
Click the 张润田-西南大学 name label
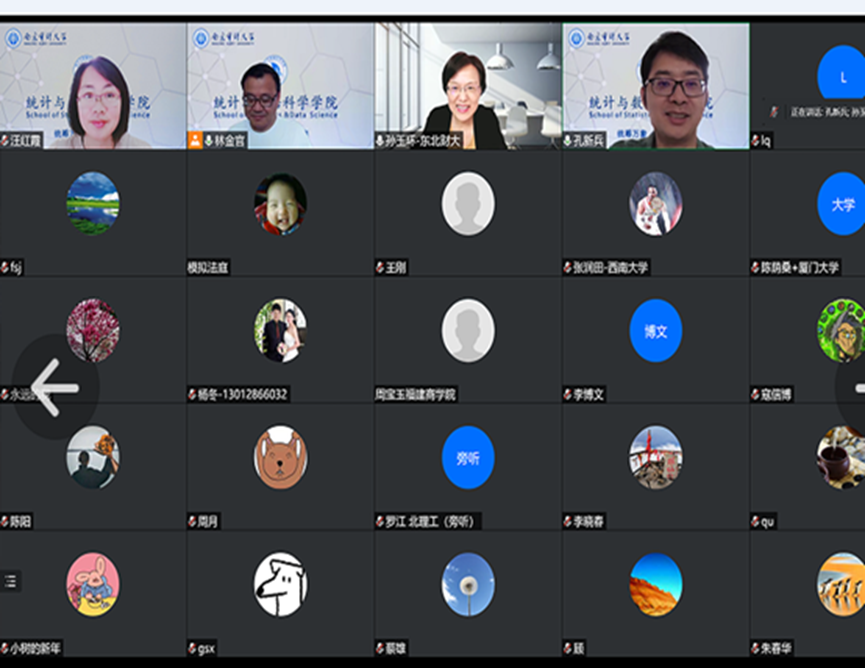pos(610,268)
